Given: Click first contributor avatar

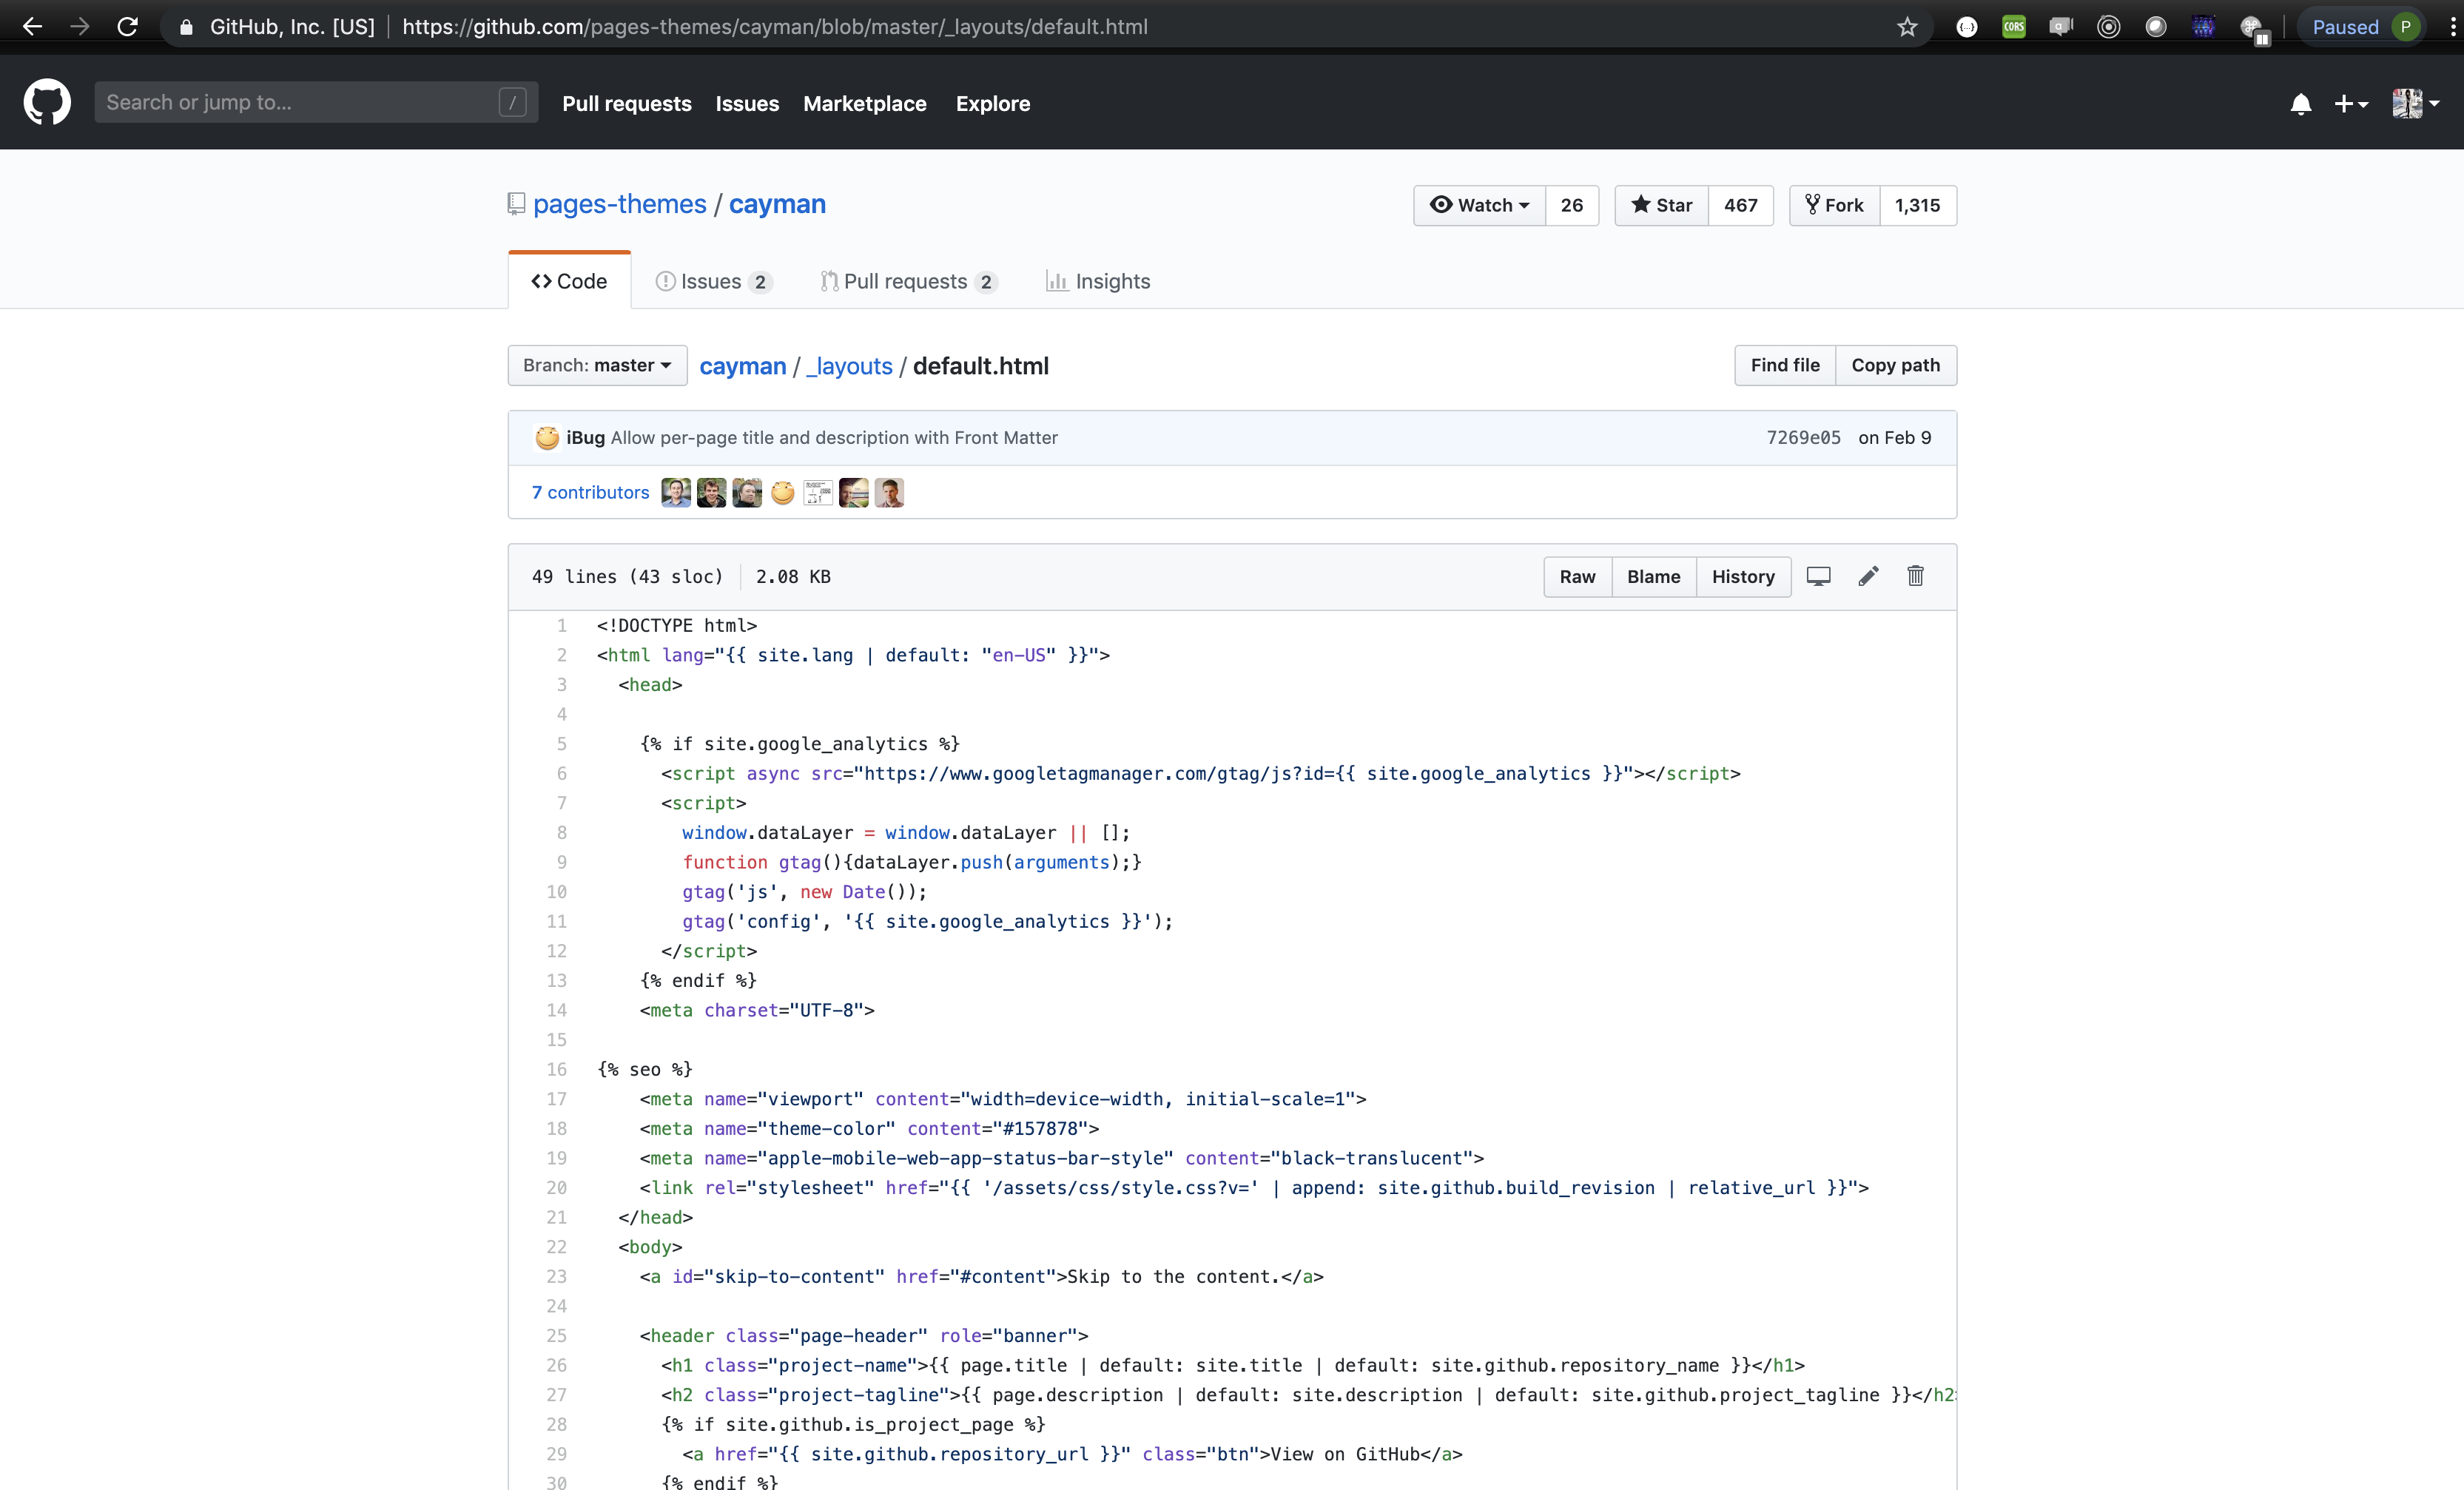Looking at the screenshot, I should click(676, 493).
